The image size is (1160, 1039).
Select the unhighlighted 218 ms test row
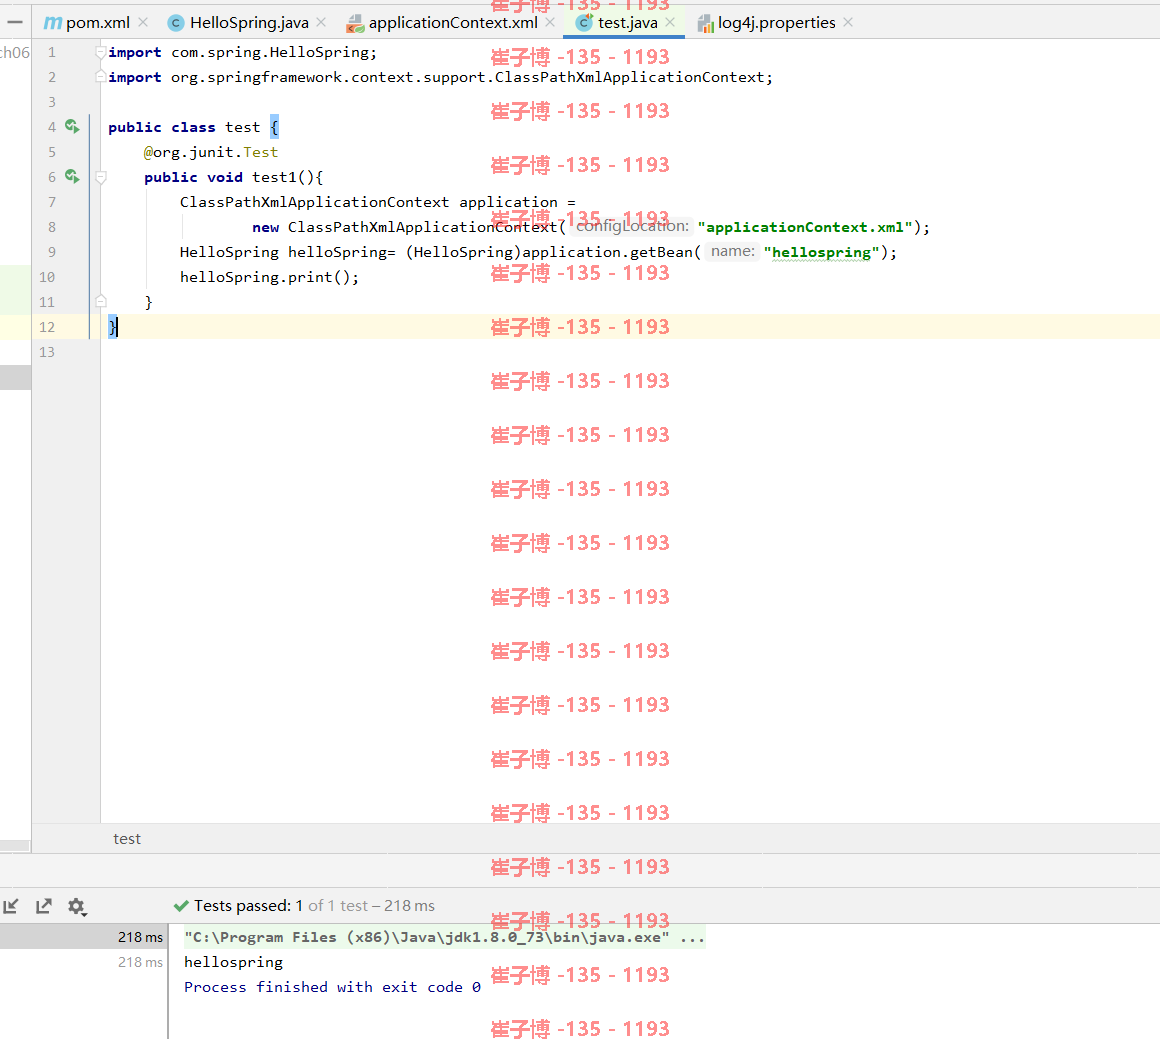point(84,962)
